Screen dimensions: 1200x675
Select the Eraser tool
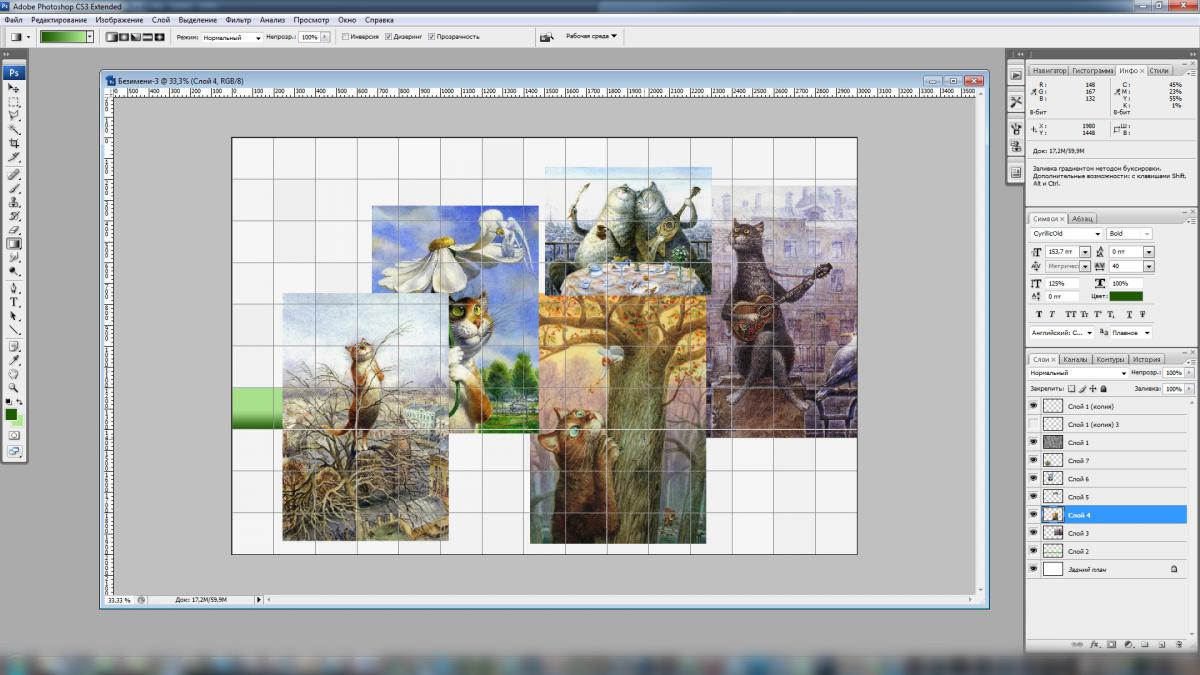click(x=14, y=229)
